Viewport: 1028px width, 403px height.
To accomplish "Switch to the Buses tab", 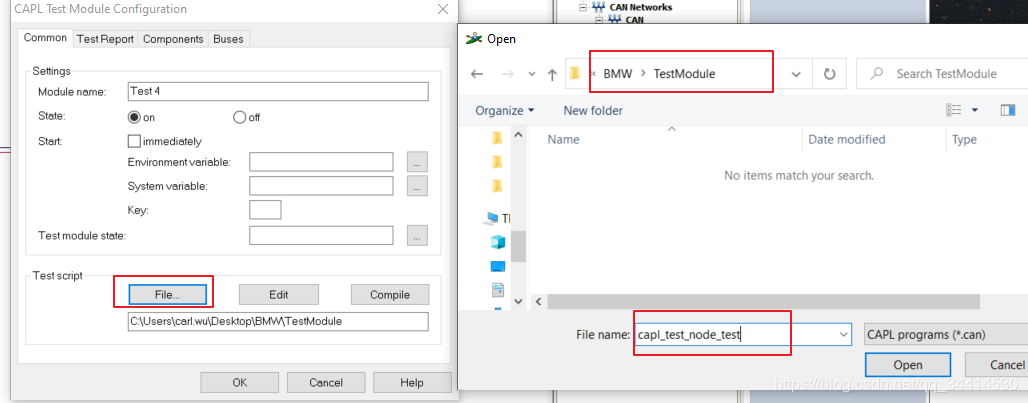I will pyautogui.click(x=228, y=39).
